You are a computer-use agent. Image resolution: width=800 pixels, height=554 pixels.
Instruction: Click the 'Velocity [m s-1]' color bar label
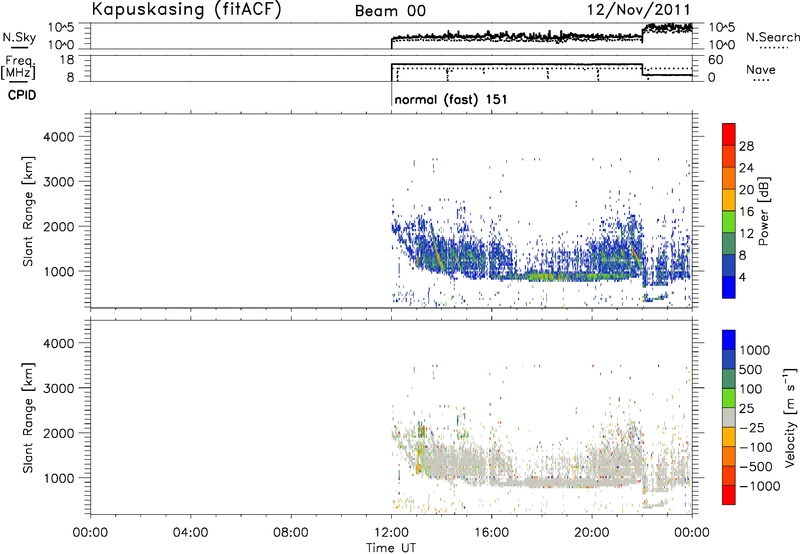(790, 417)
